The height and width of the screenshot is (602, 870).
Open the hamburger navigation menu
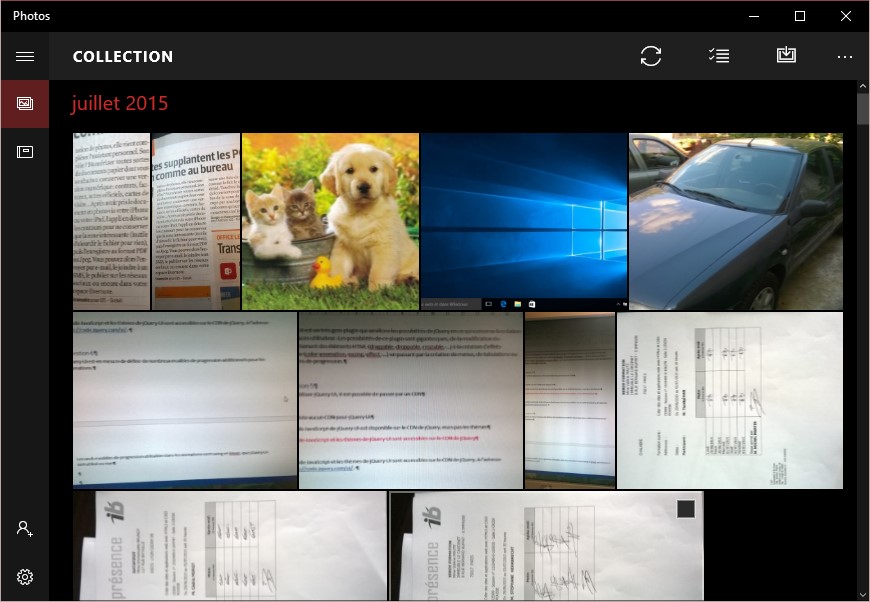coord(25,56)
